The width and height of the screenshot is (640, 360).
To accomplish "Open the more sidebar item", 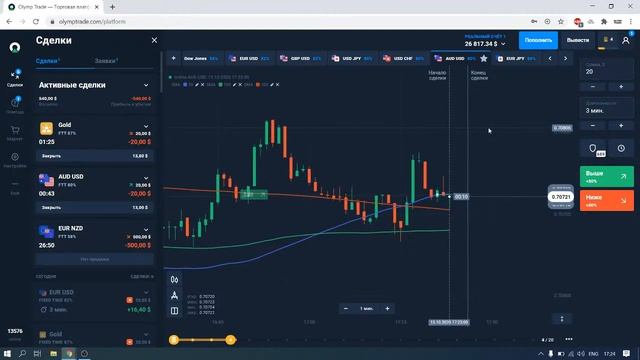I will 15,187.
